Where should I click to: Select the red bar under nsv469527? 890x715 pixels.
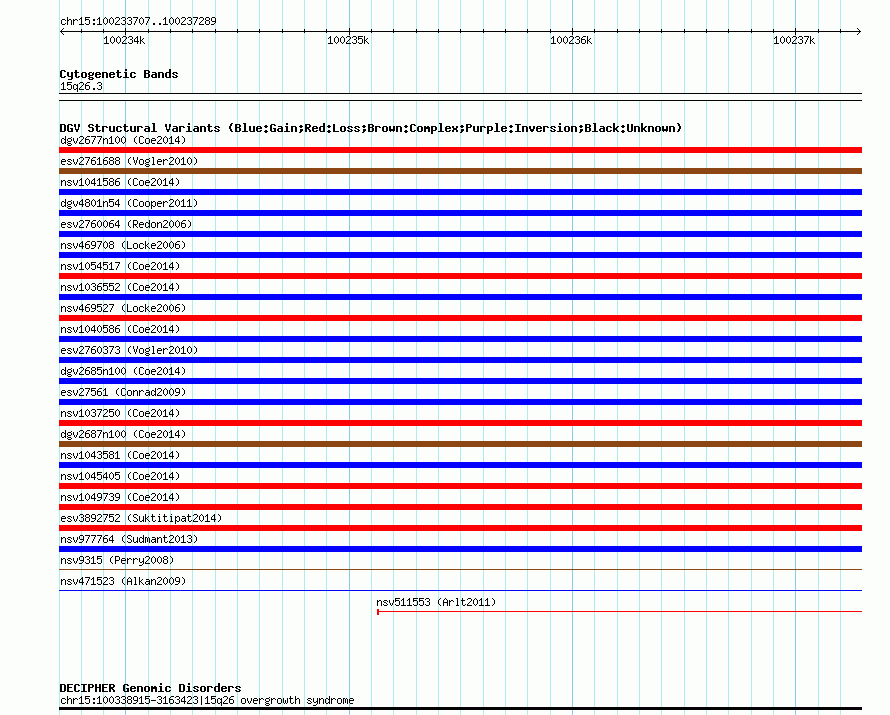(460, 318)
